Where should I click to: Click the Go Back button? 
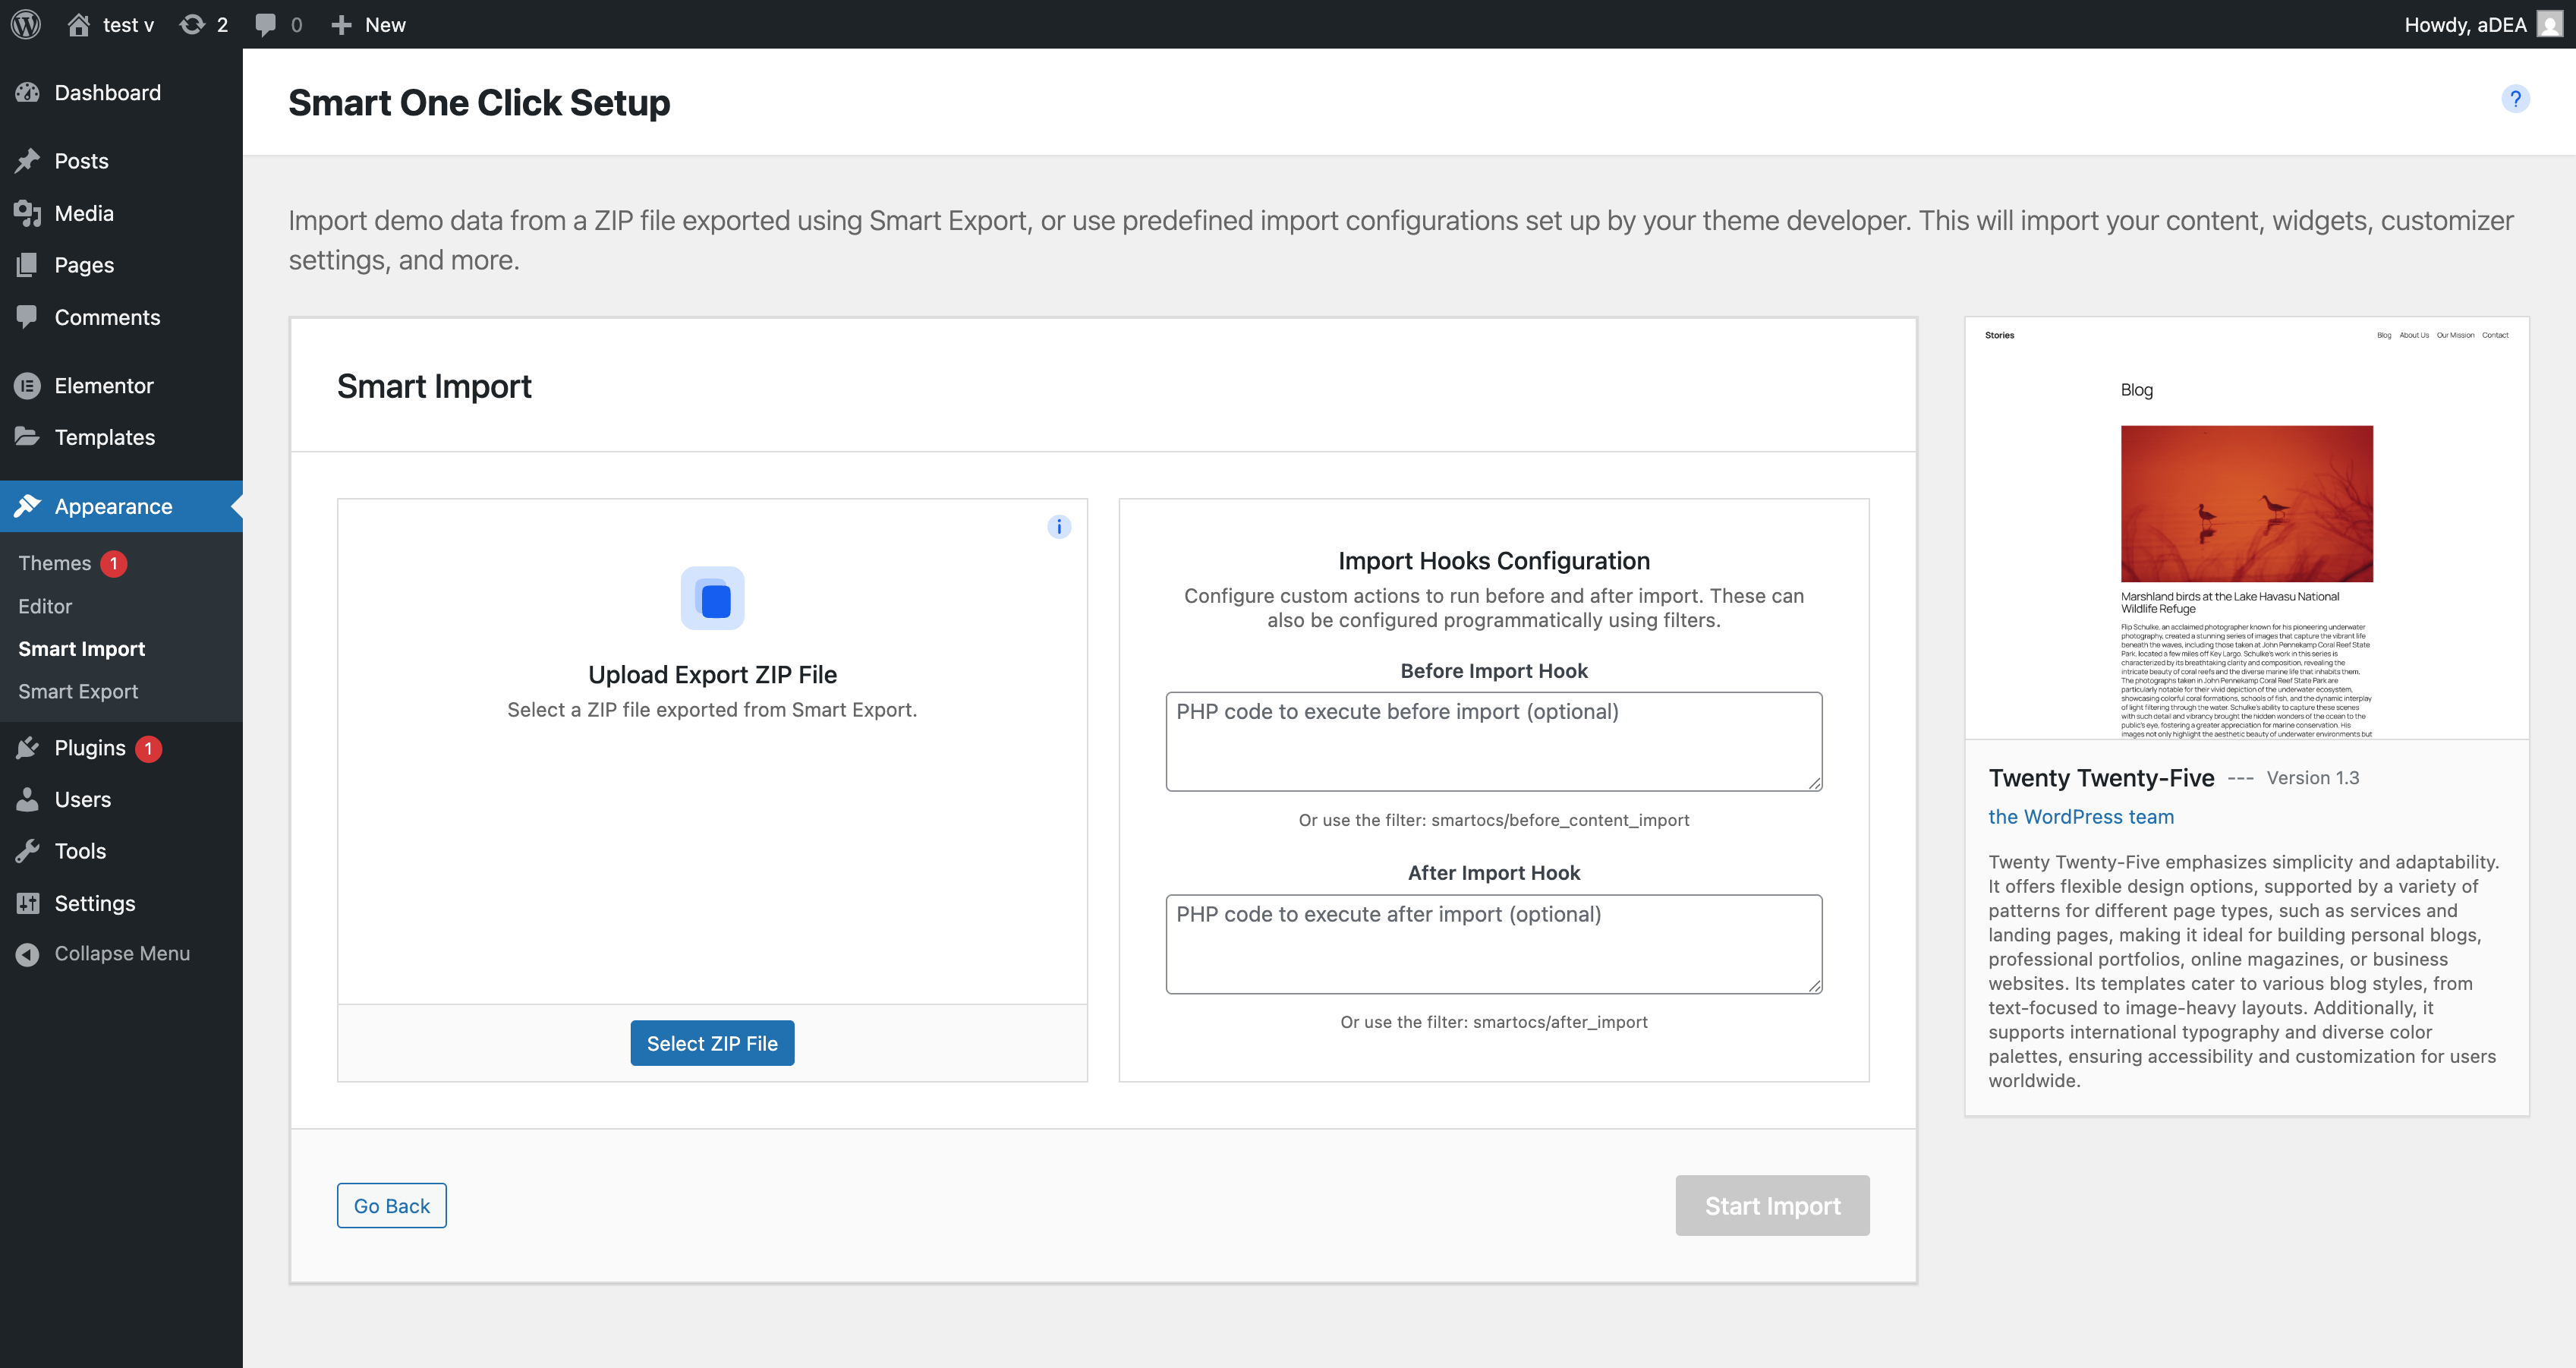[x=391, y=1205]
